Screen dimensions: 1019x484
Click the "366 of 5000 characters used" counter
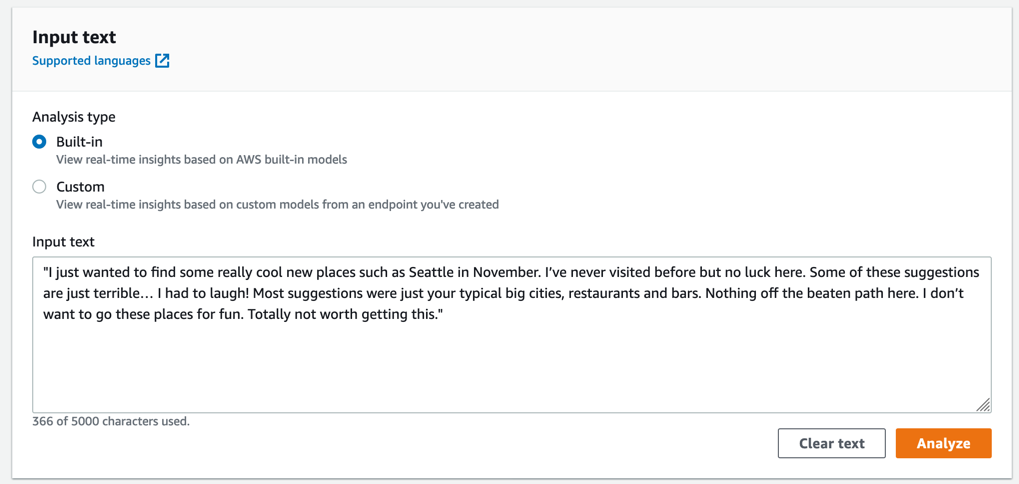pos(111,422)
